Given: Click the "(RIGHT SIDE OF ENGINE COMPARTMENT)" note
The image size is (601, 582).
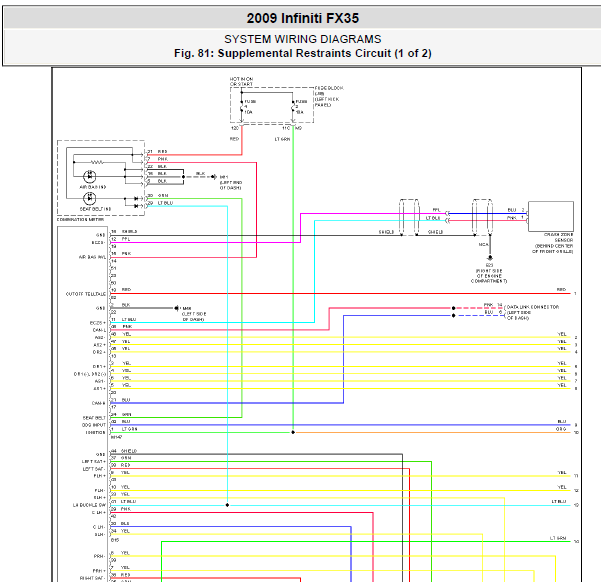Looking at the screenshot, I should 489,276.
